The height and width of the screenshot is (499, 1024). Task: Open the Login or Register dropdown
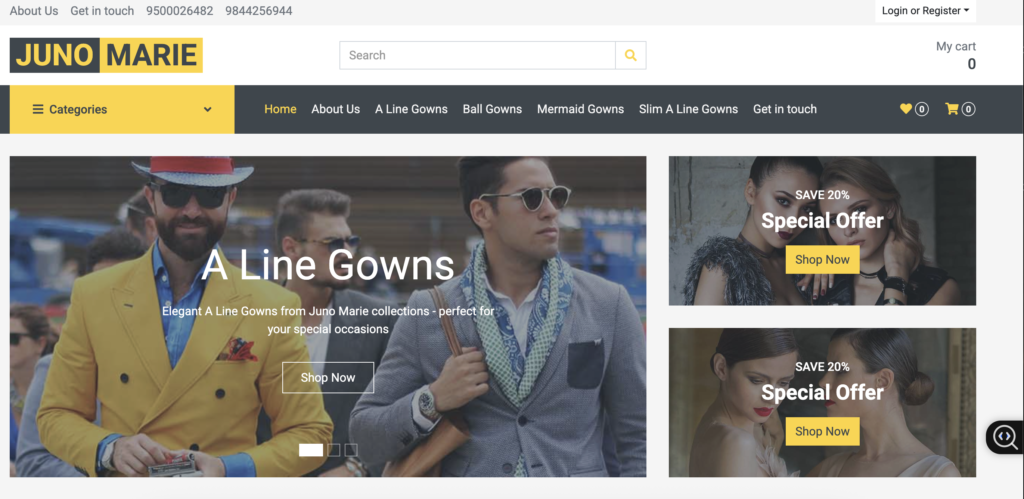click(925, 11)
